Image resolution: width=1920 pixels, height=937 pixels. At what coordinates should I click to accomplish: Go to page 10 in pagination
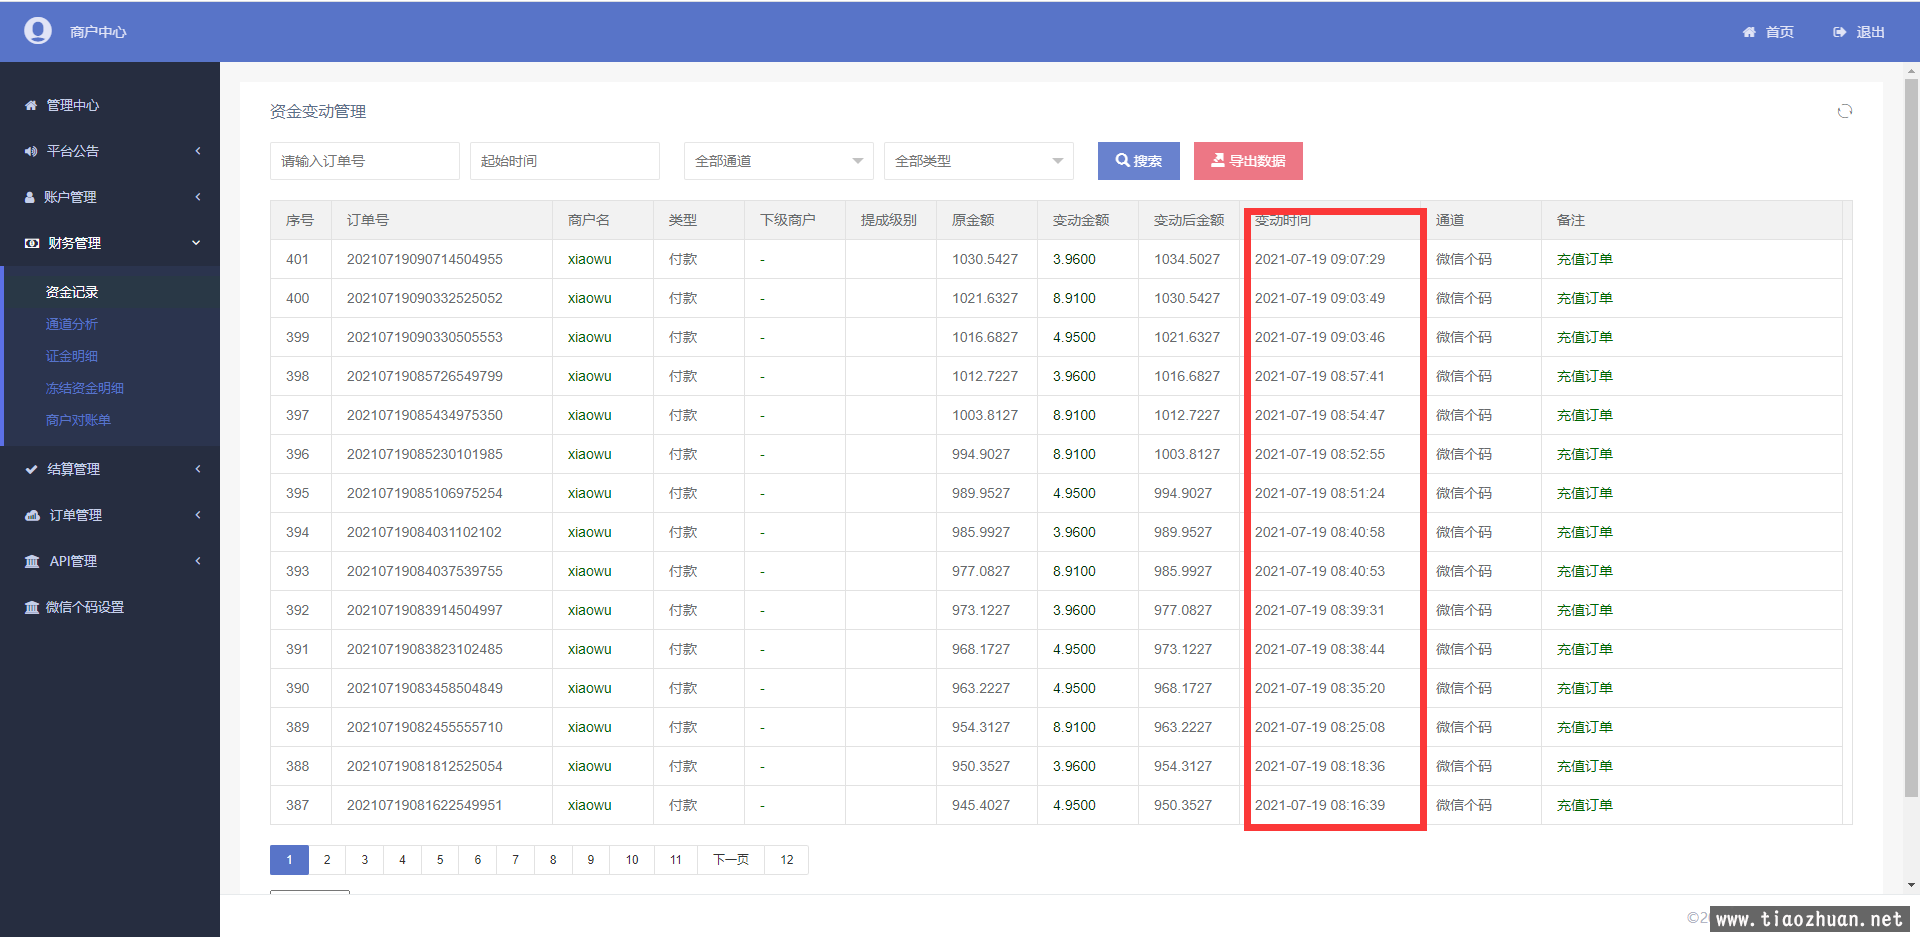point(632,860)
